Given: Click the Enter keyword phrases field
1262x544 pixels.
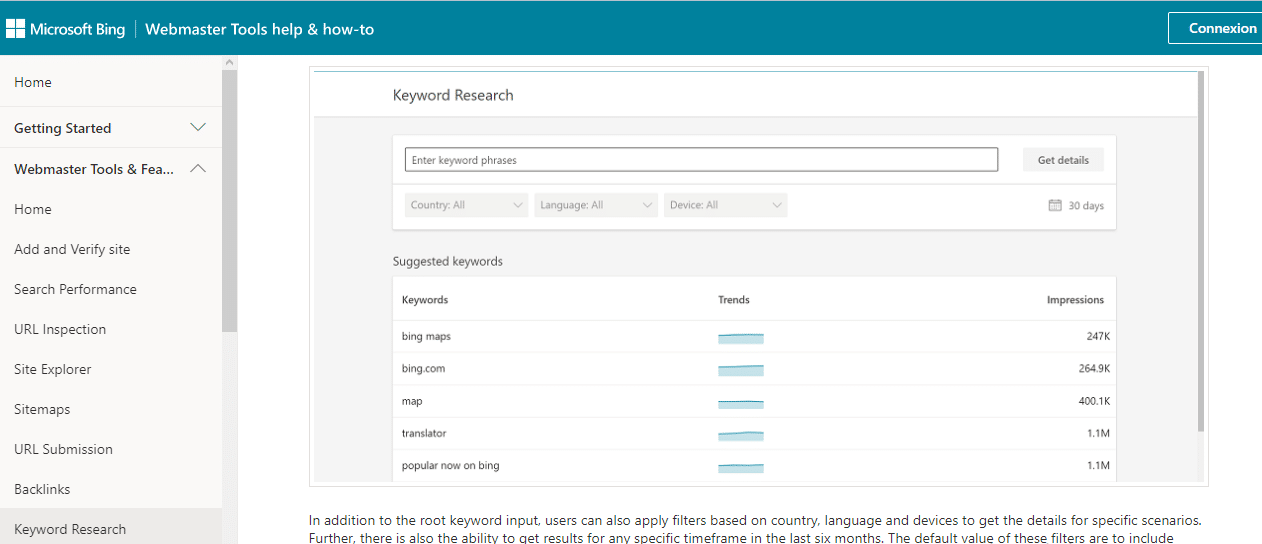Looking at the screenshot, I should pyautogui.click(x=701, y=160).
